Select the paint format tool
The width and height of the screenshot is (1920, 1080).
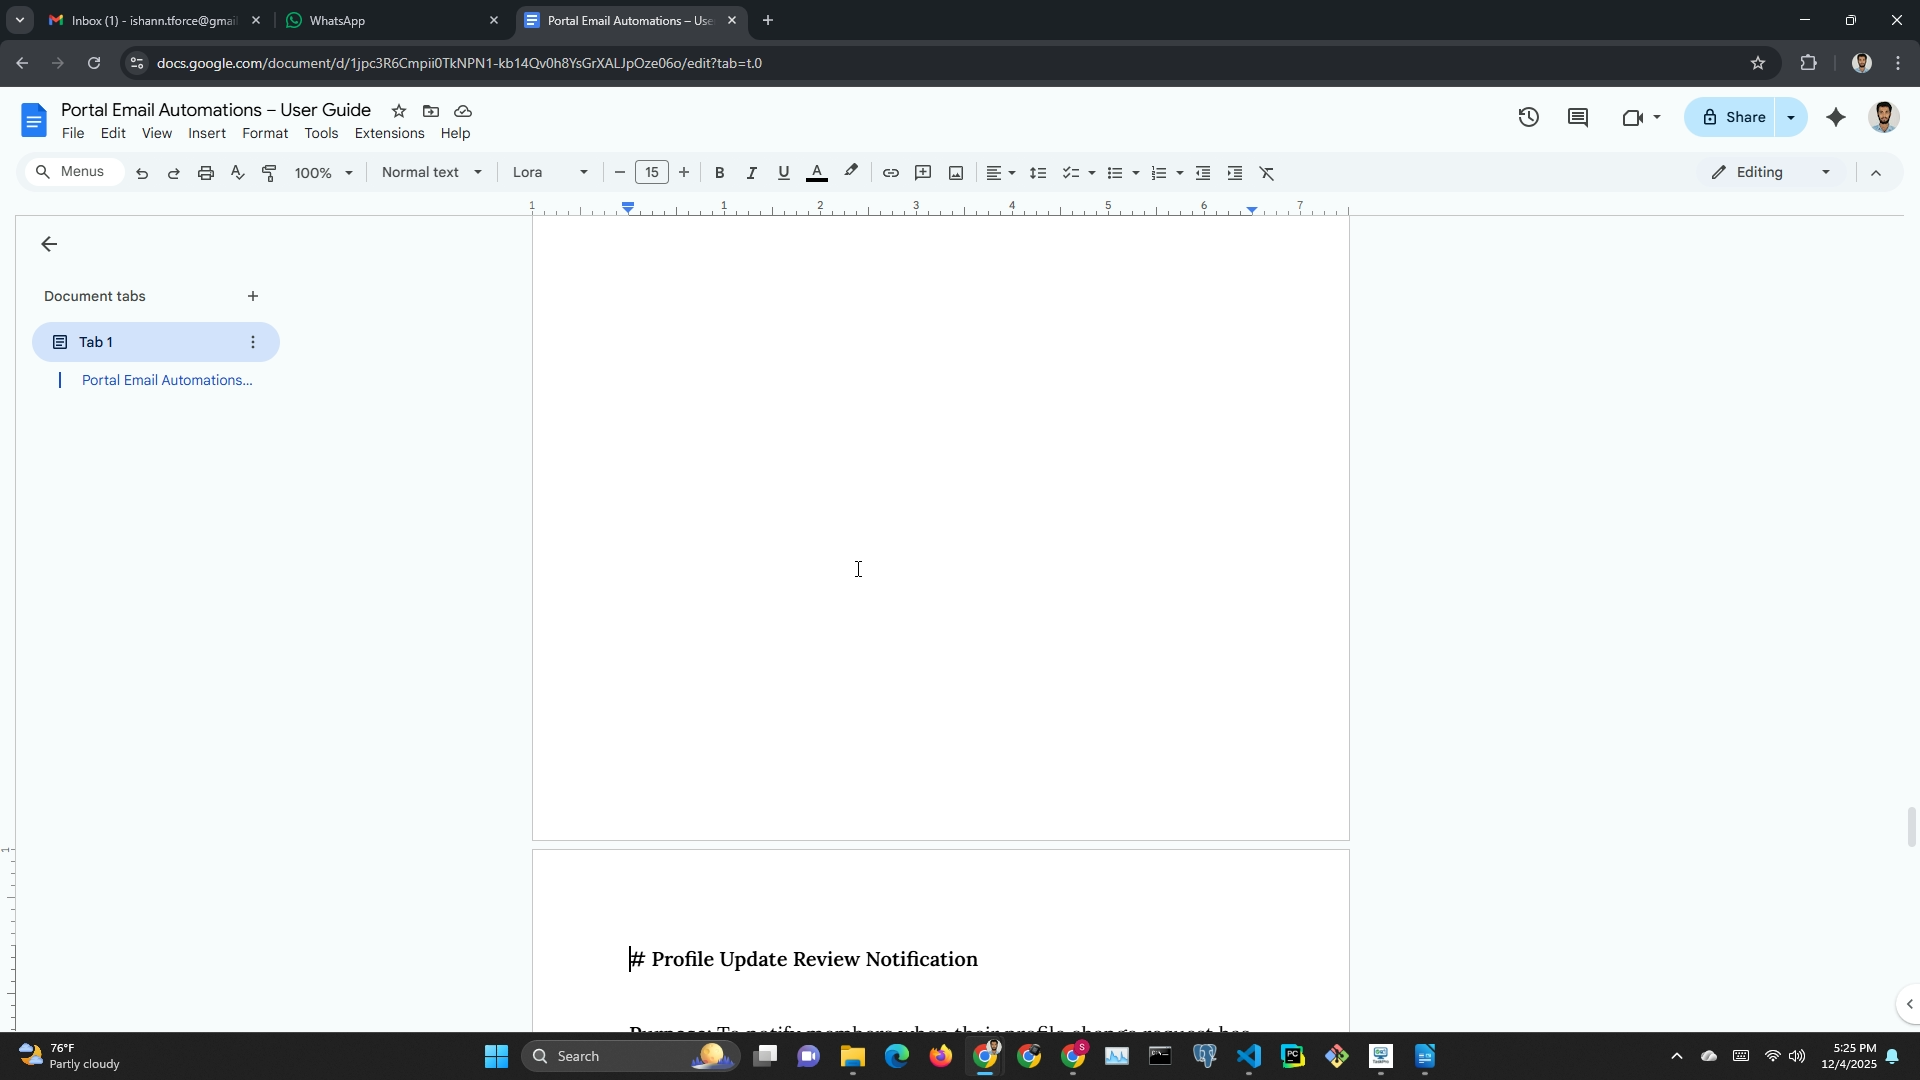(269, 173)
